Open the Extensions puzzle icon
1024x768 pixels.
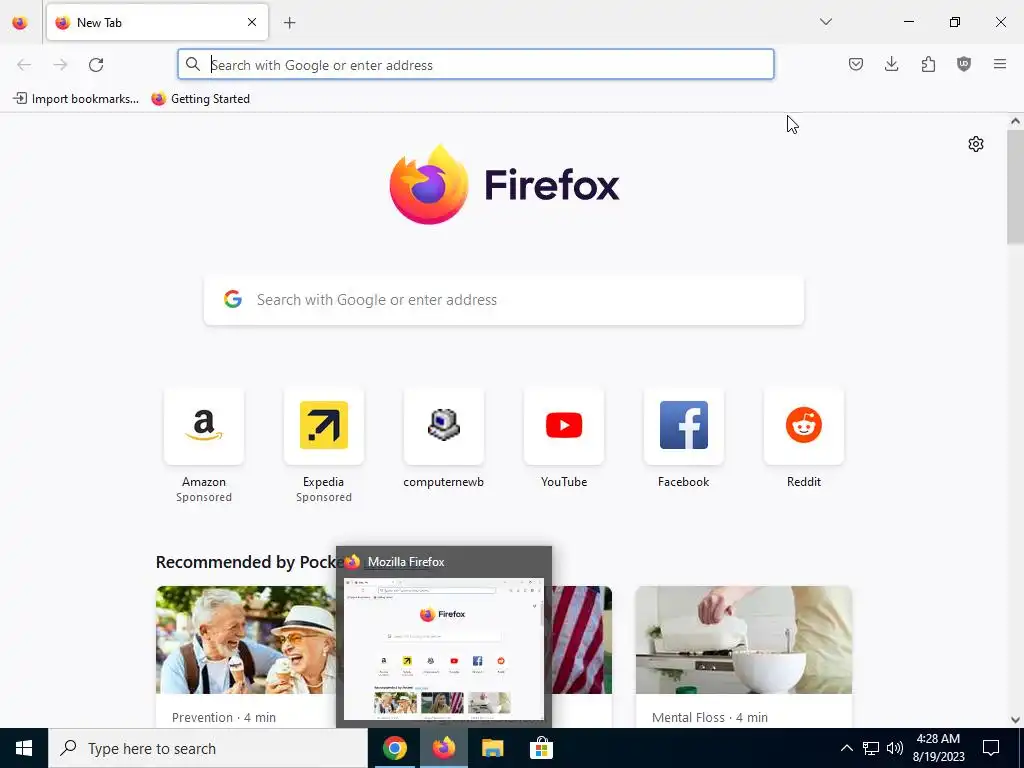coord(928,64)
